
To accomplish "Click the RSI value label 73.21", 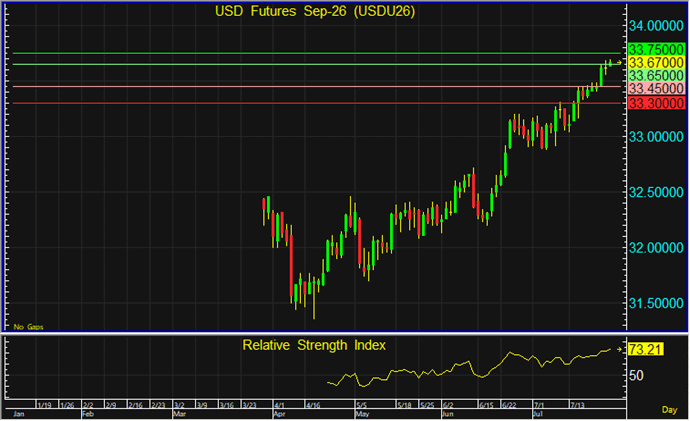I will tap(646, 350).
